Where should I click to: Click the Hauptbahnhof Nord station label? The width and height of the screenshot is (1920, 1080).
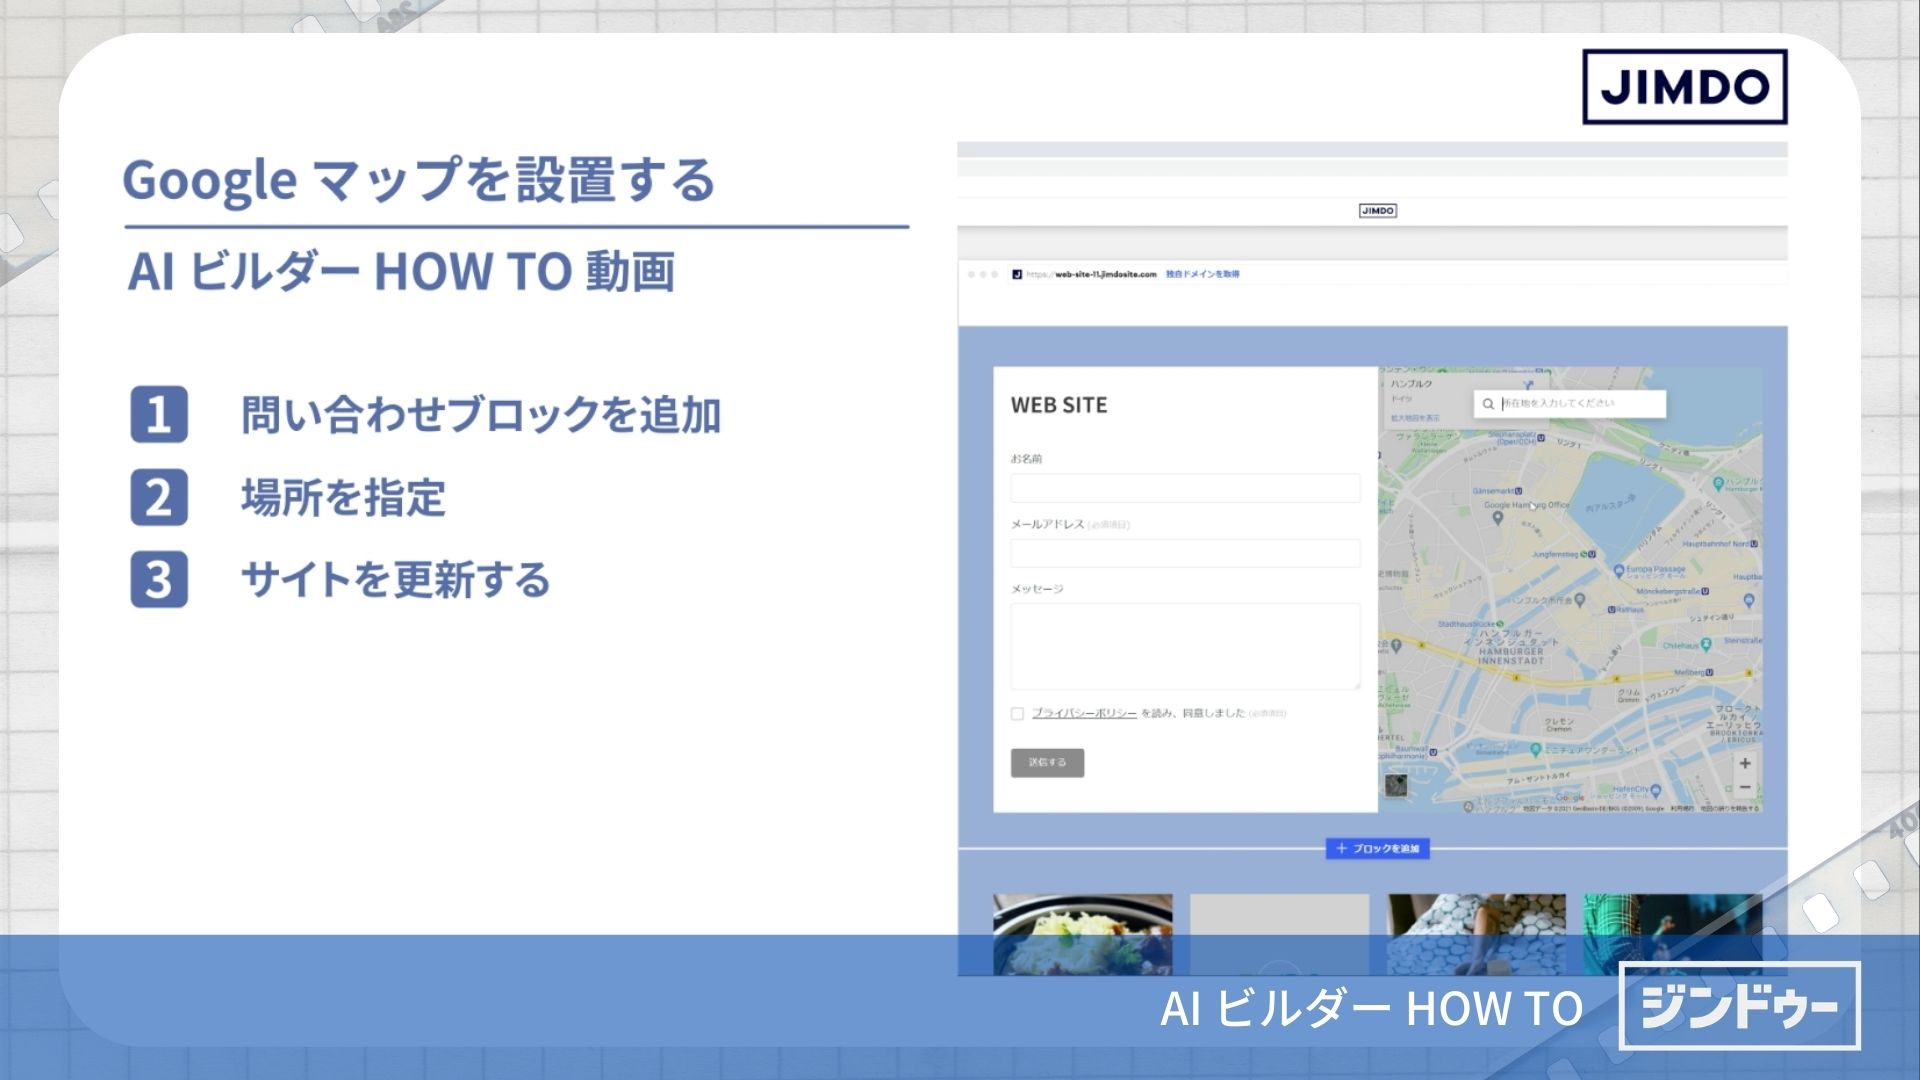[1716, 544]
